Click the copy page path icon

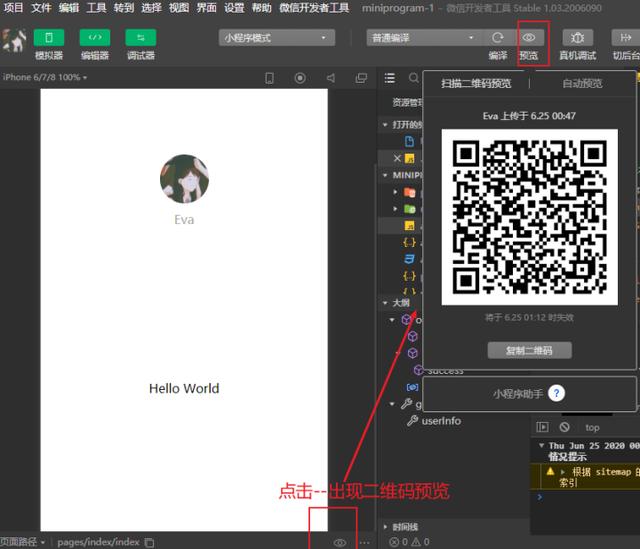tap(149, 542)
